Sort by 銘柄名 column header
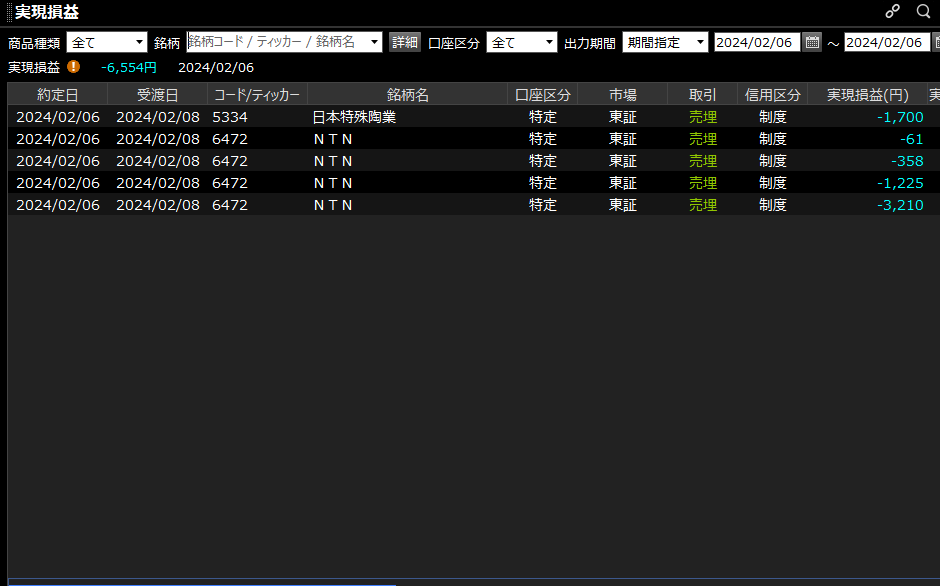940x586 pixels. pyautogui.click(x=408, y=95)
